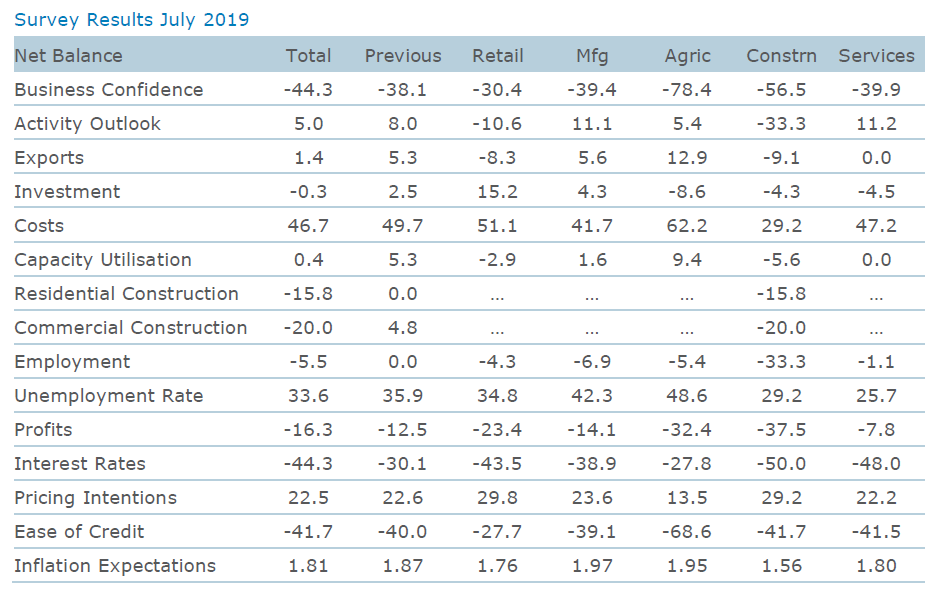Select the Agric column header

tap(687, 56)
